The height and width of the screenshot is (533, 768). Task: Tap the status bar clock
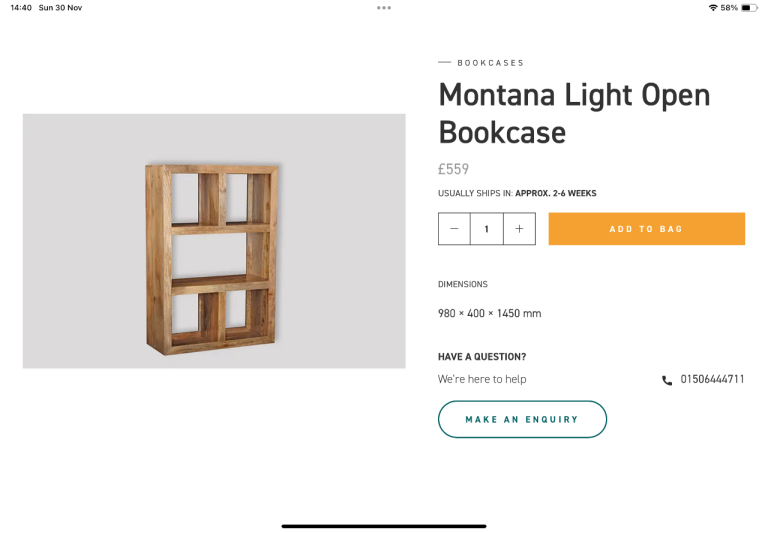point(20,7)
